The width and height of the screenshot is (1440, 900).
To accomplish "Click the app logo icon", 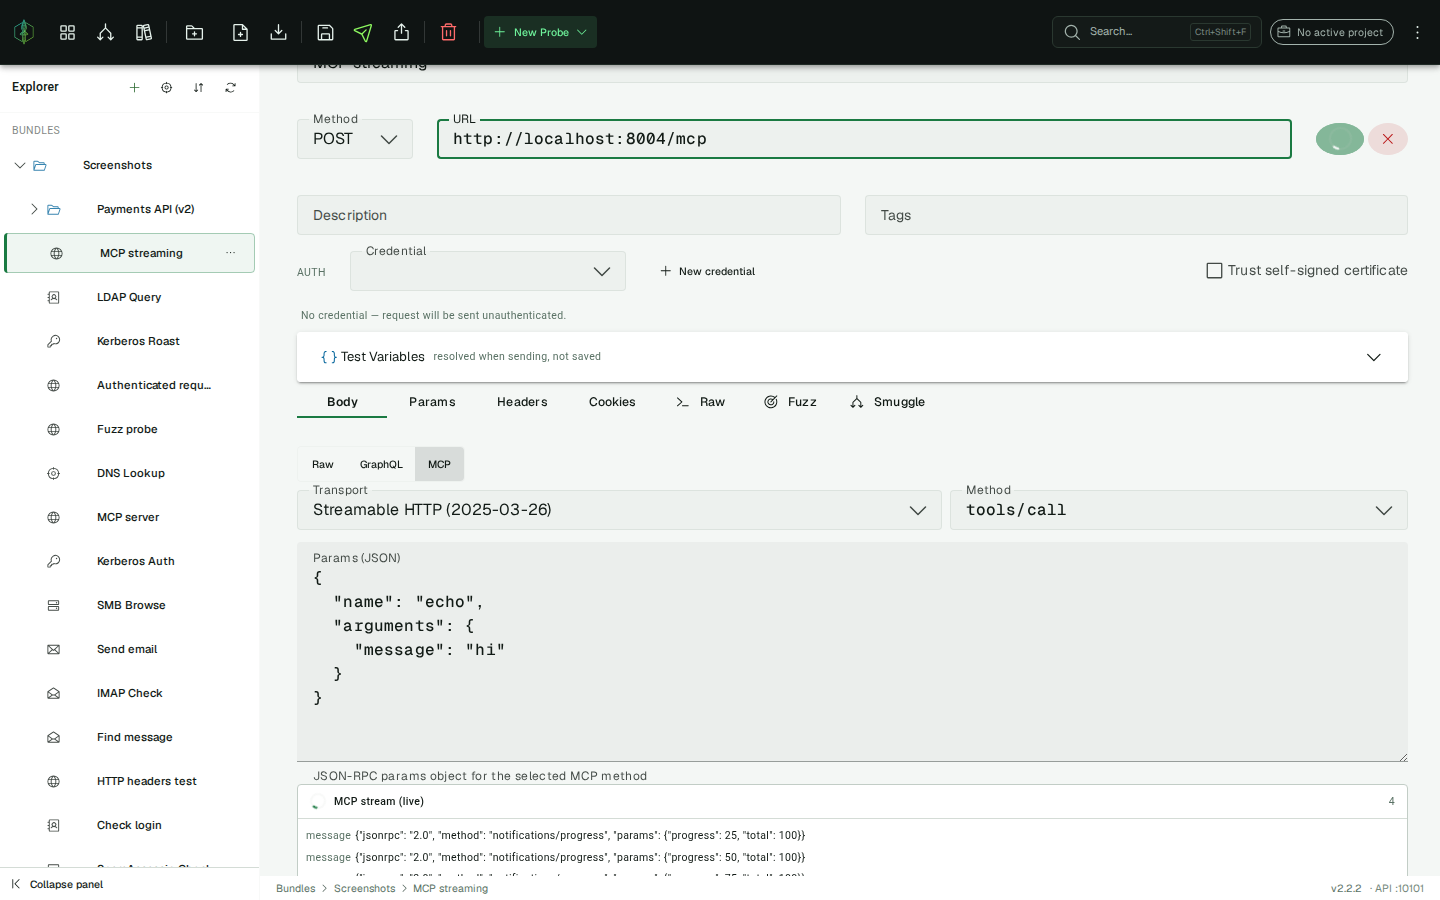I will pyautogui.click(x=24, y=32).
